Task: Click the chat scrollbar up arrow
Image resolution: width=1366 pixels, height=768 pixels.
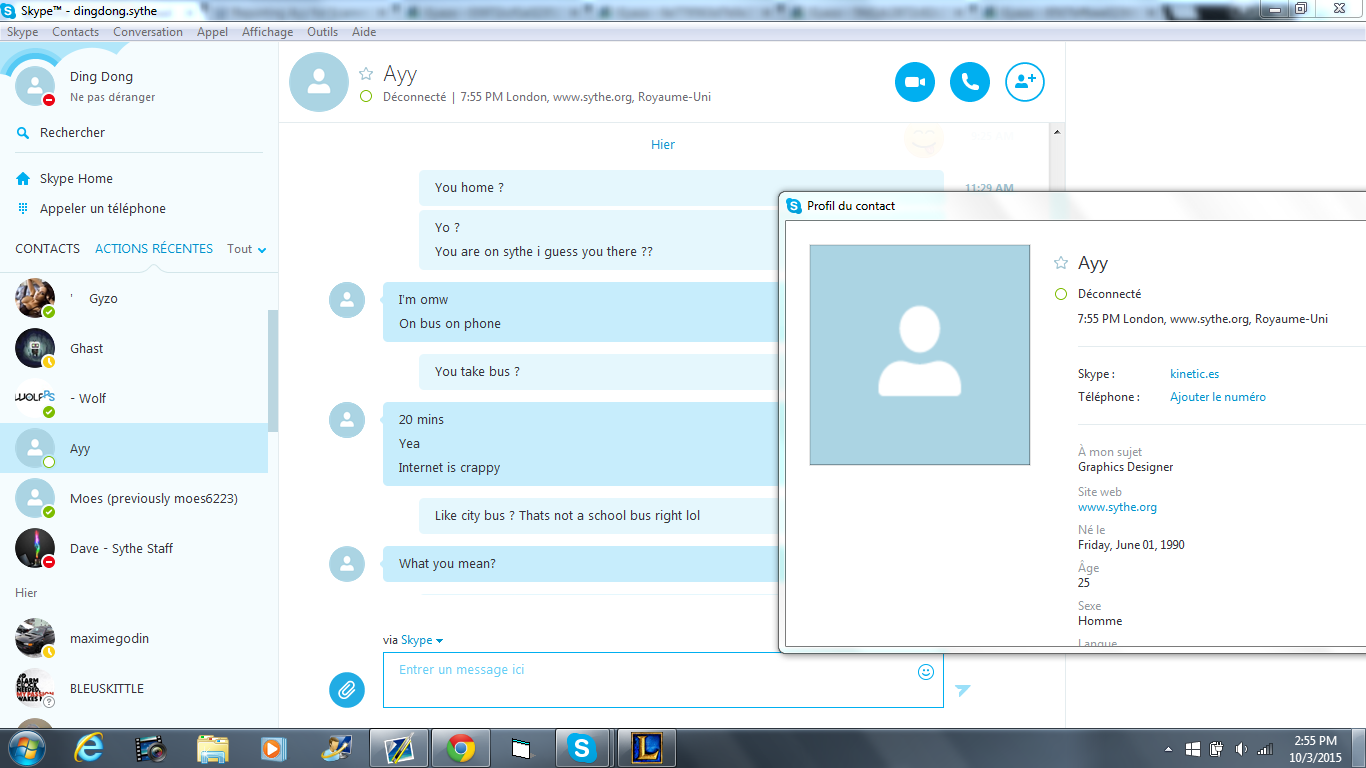Action: tap(1056, 132)
